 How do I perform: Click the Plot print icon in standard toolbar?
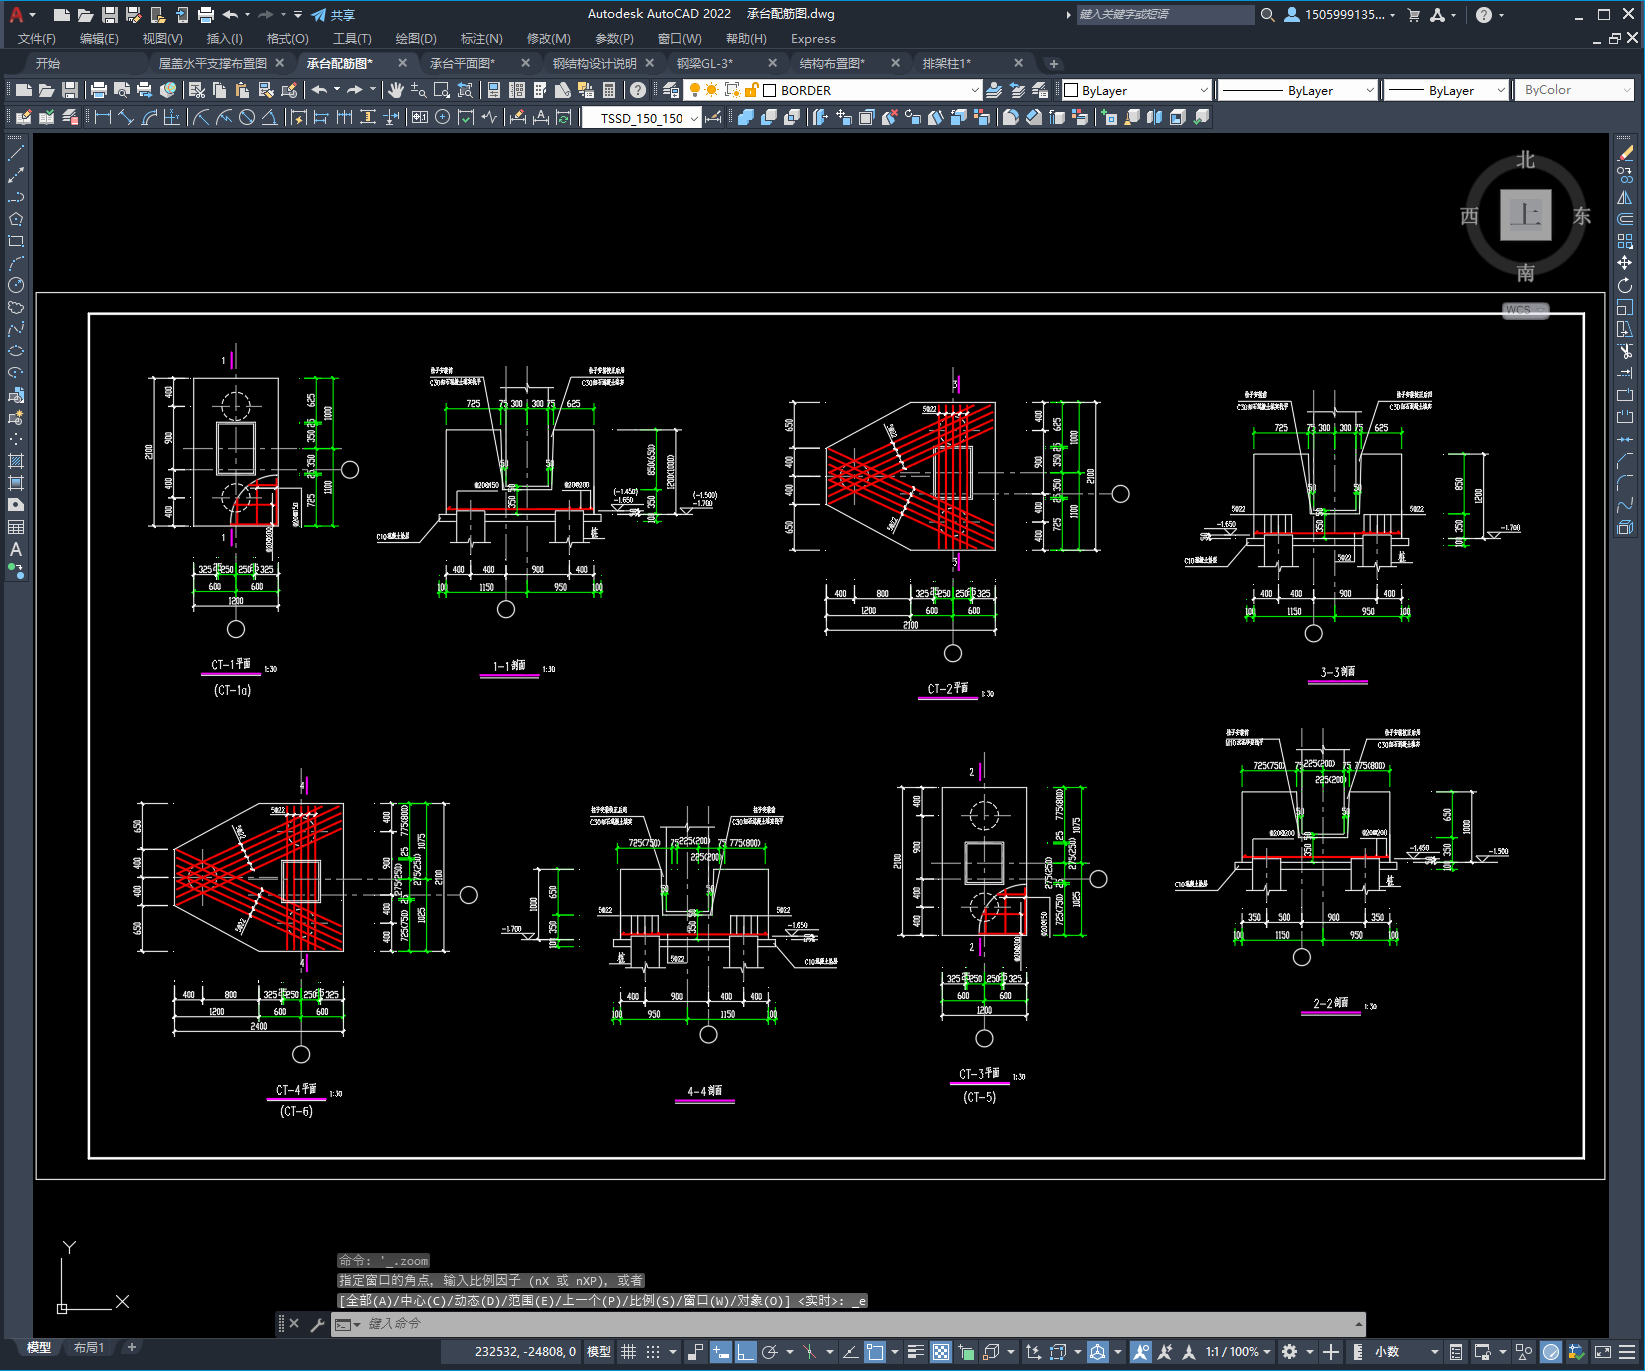[x=99, y=90]
